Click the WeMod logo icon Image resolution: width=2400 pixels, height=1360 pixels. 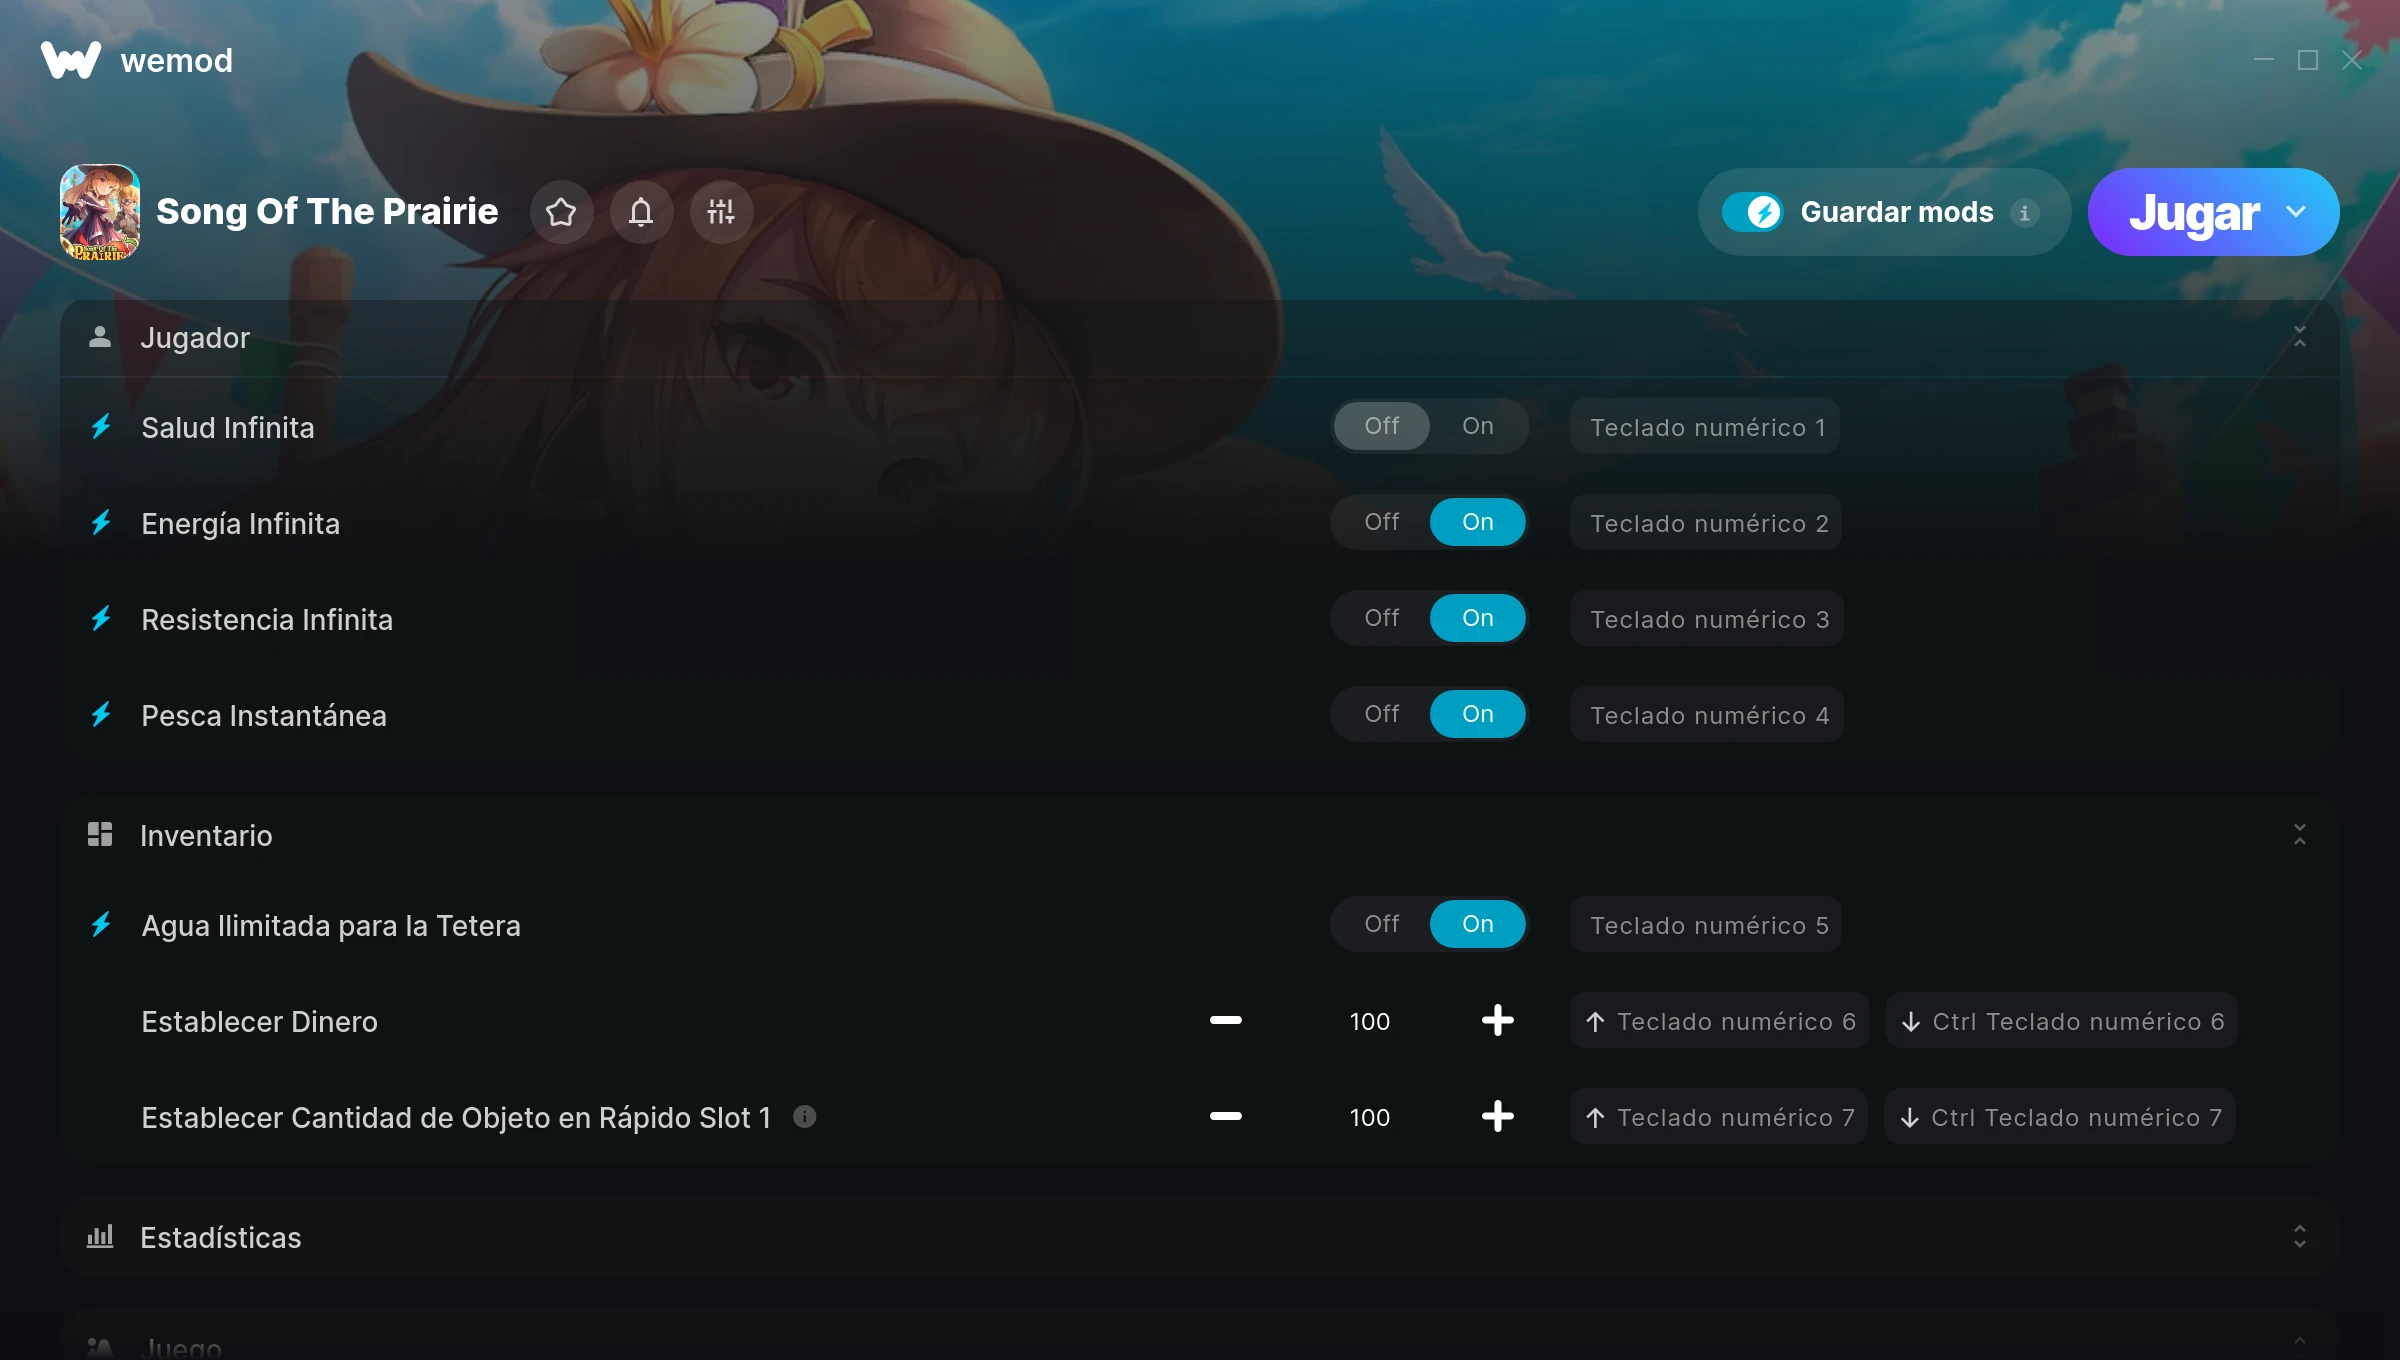coord(71,60)
